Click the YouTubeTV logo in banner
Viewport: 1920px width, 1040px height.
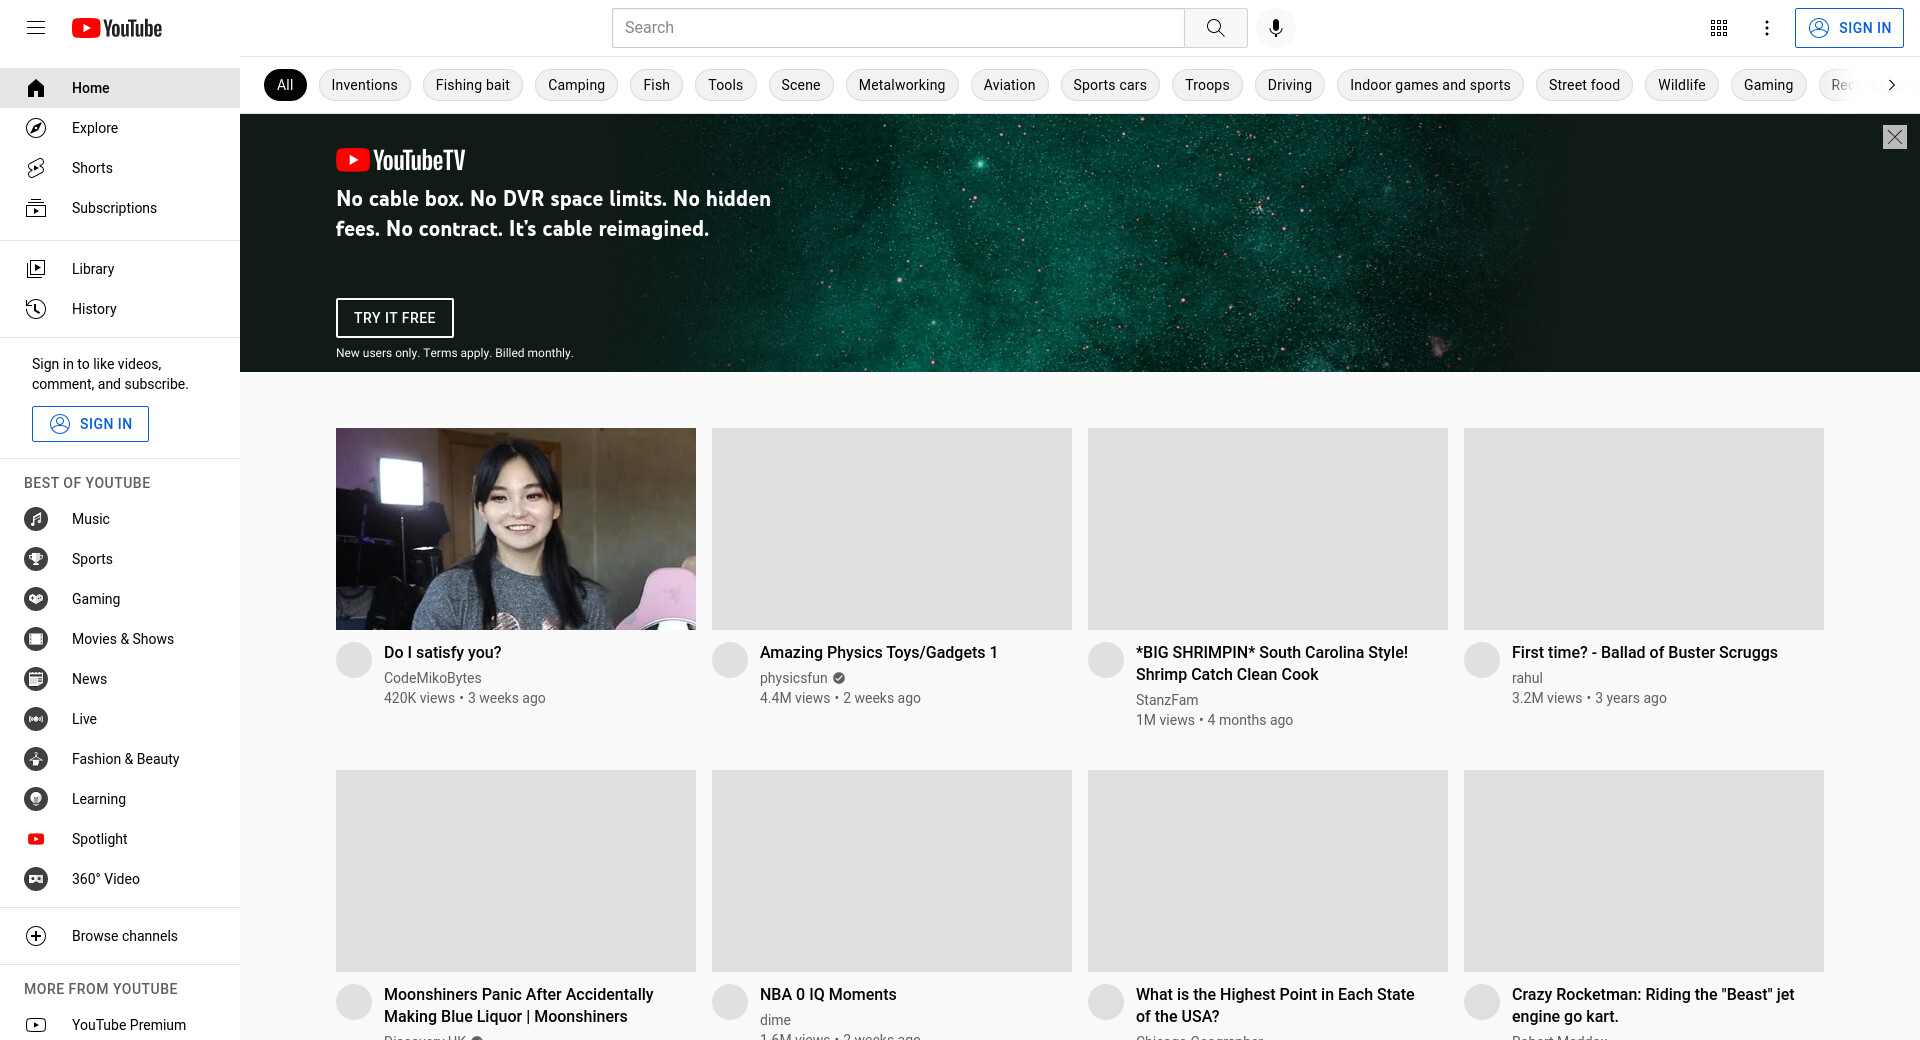[x=401, y=160]
